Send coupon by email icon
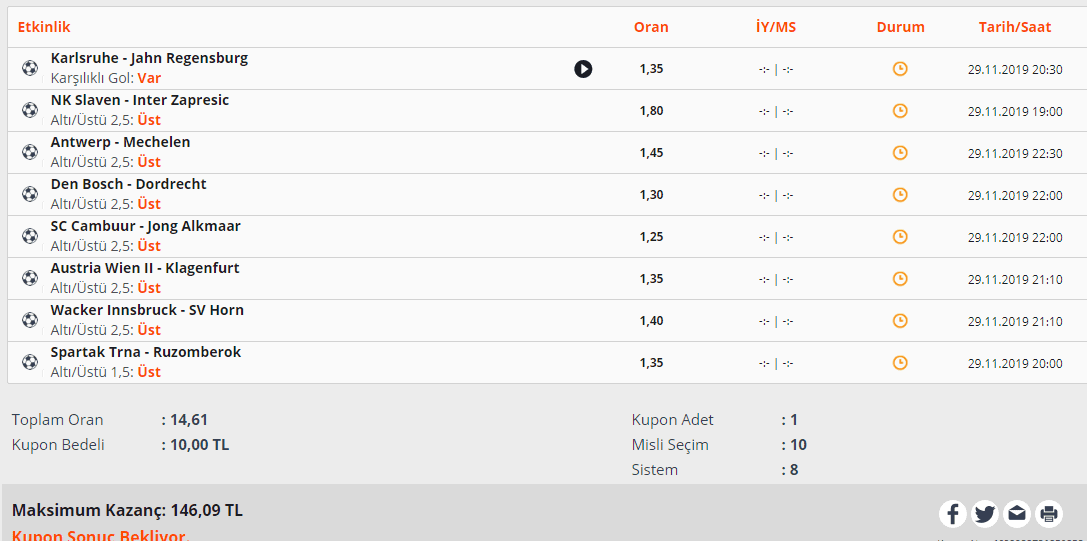Viewport: 1087px width, 541px height. pyautogui.click(x=1016, y=514)
